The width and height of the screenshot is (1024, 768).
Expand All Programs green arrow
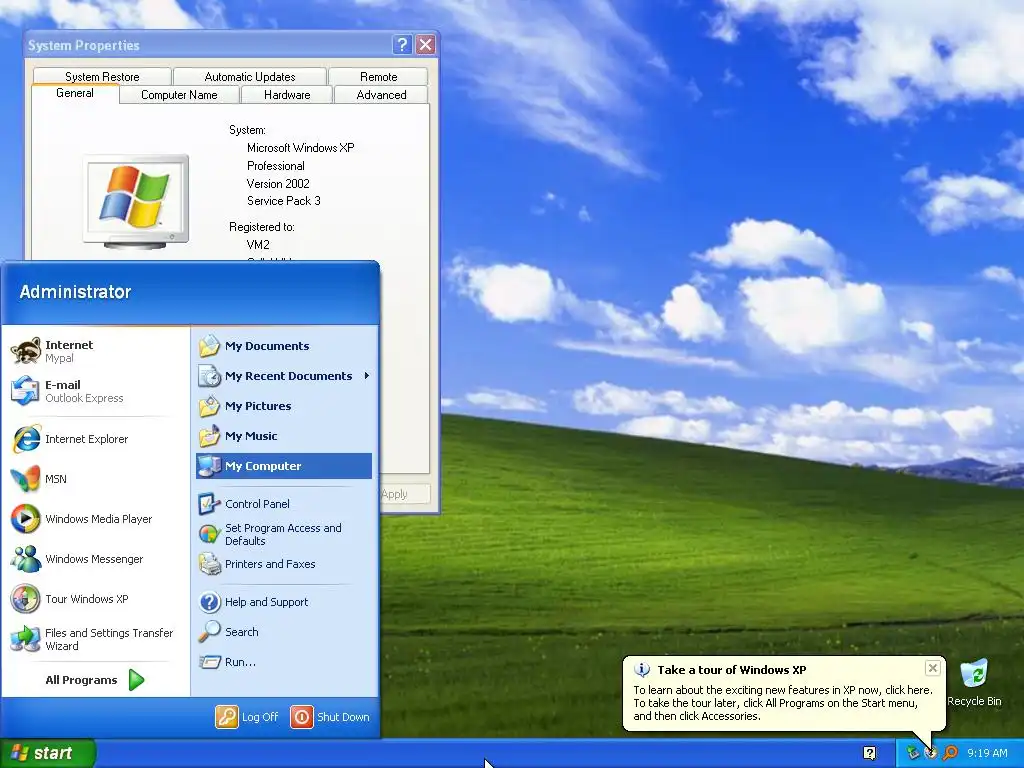tap(136, 680)
